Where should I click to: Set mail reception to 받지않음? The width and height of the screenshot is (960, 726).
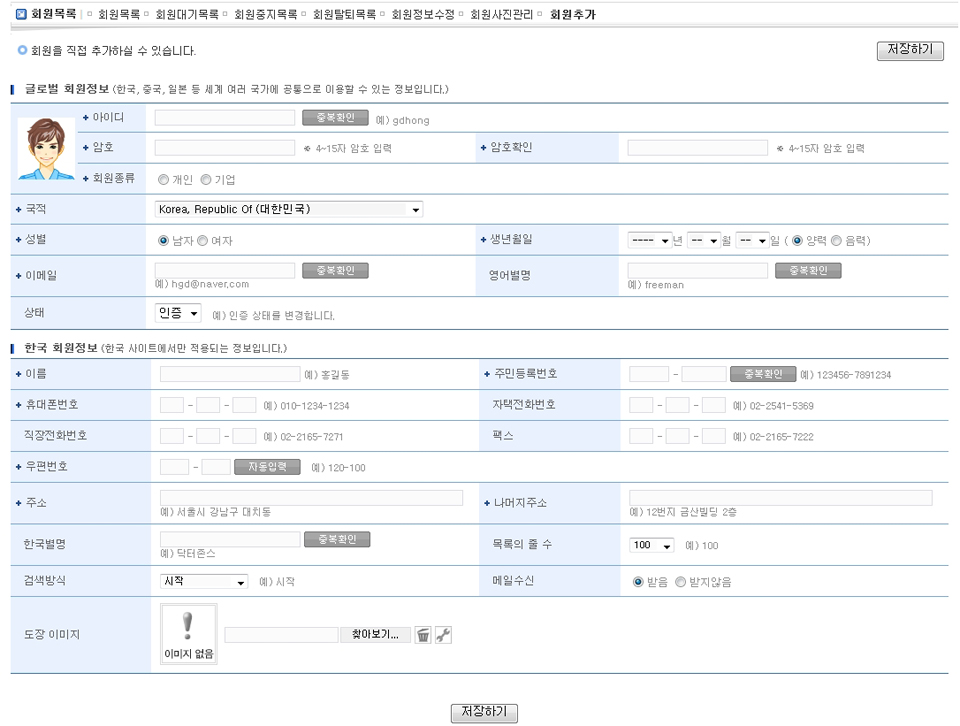681,582
